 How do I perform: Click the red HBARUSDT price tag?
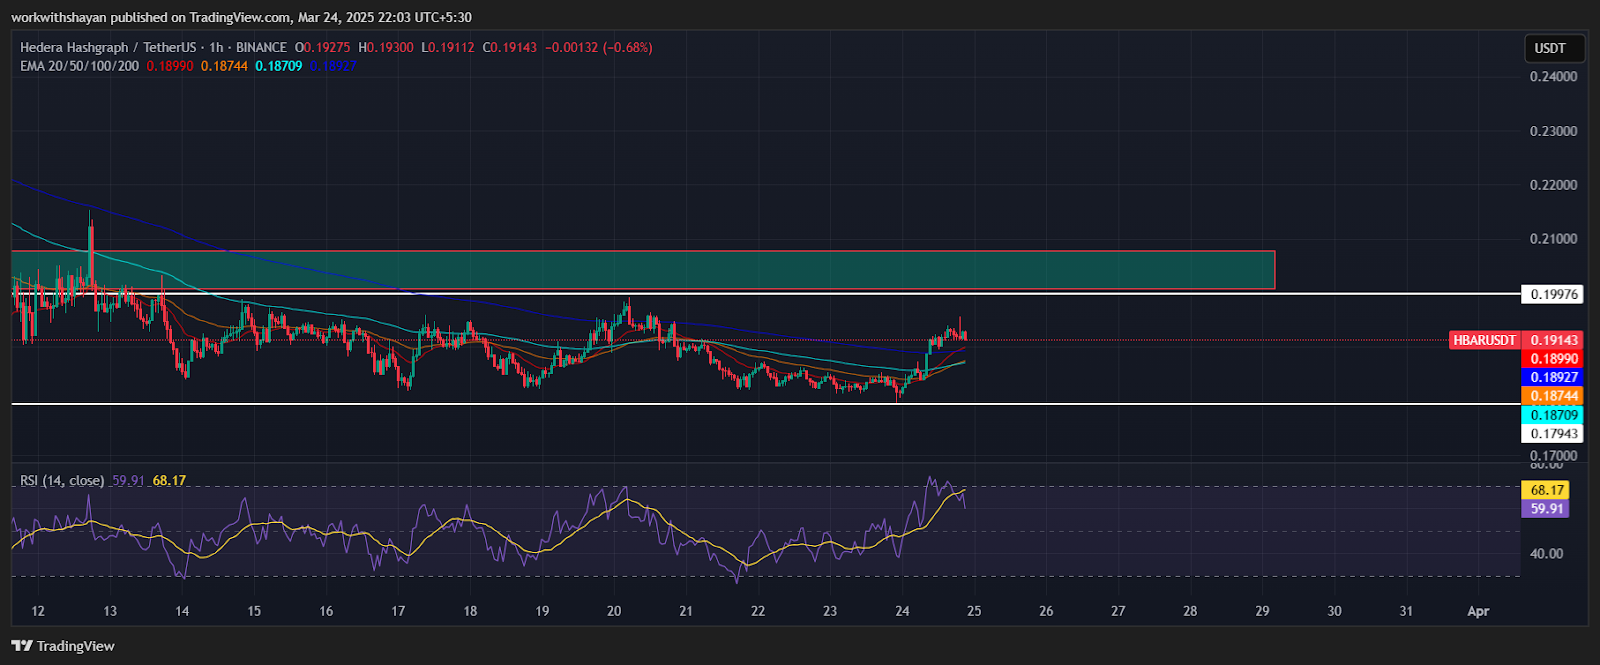(x=1484, y=341)
